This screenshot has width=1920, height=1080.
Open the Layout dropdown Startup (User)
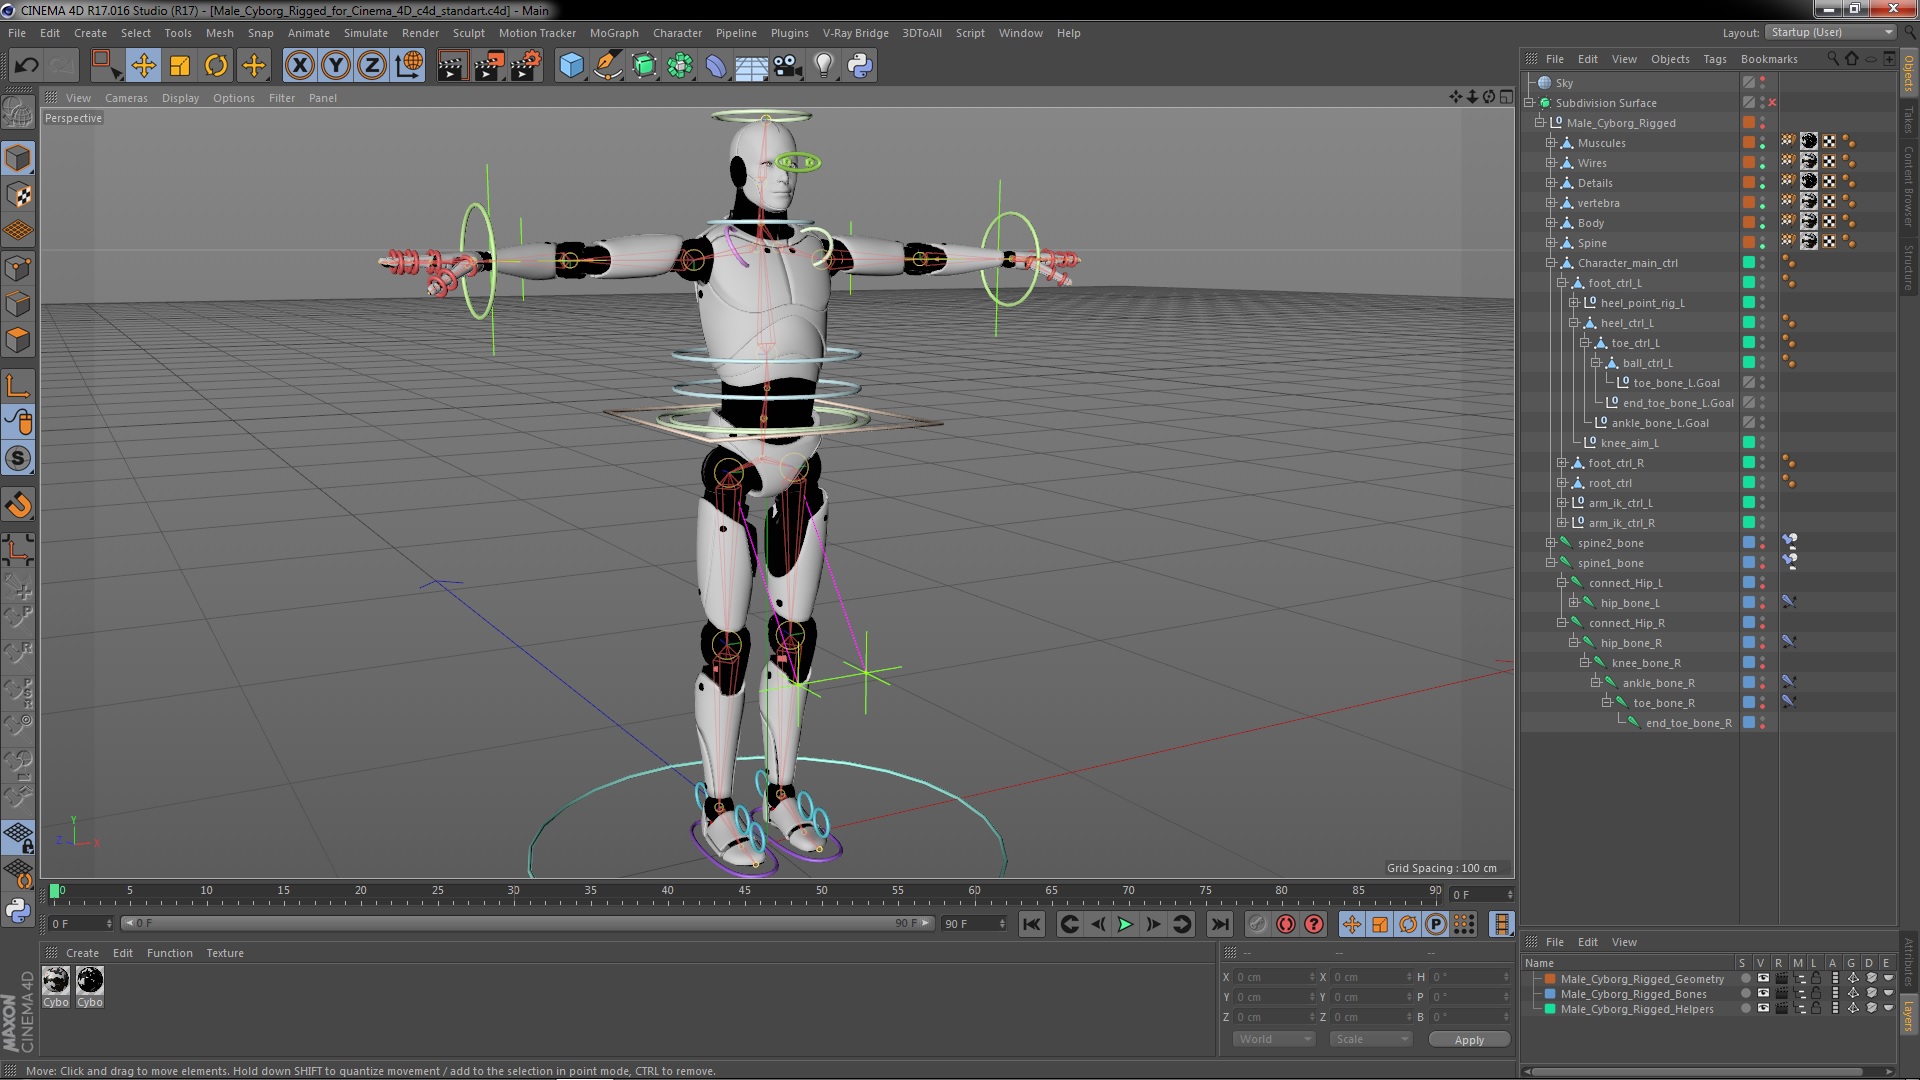1831,32
